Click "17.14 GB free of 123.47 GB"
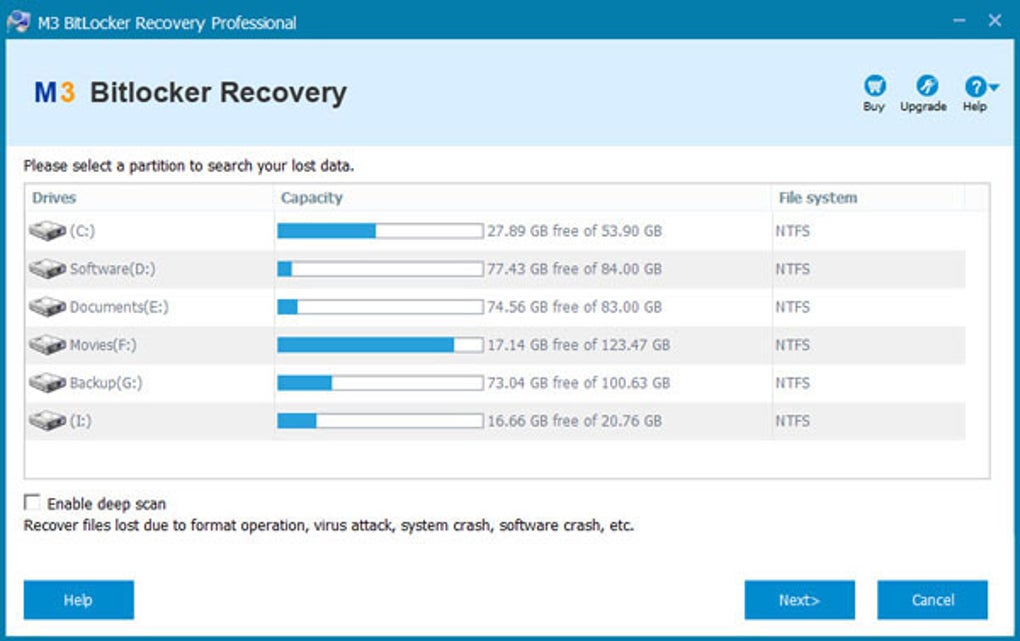 578,345
